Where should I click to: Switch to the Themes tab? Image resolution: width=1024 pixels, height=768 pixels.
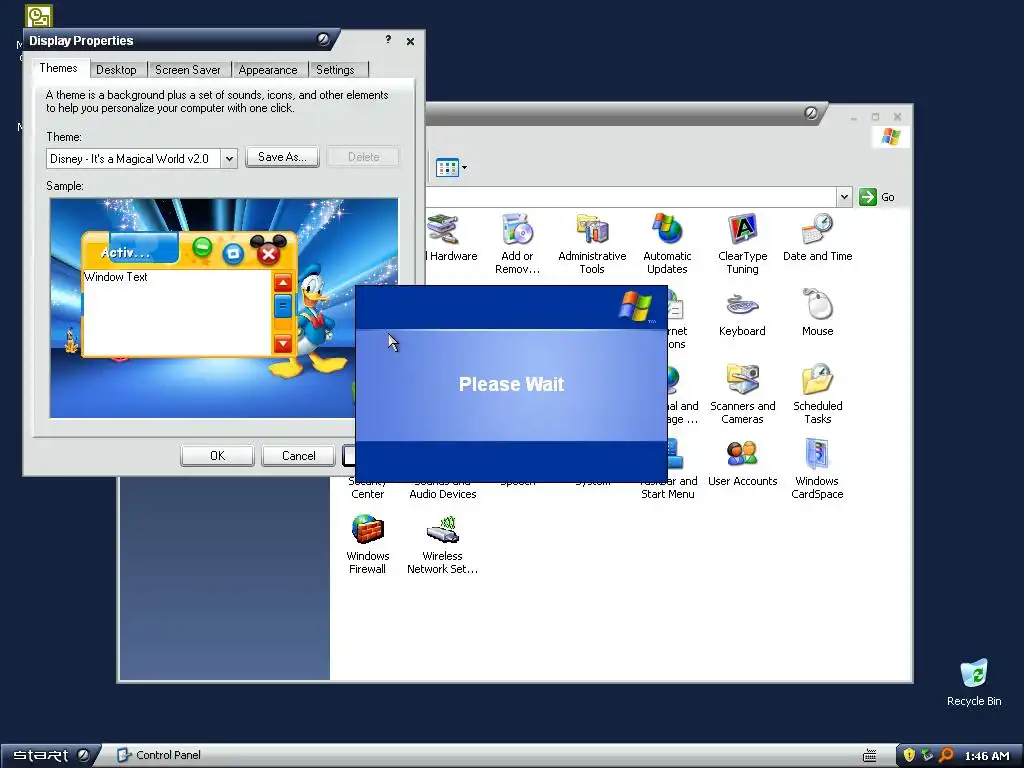tap(58, 68)
